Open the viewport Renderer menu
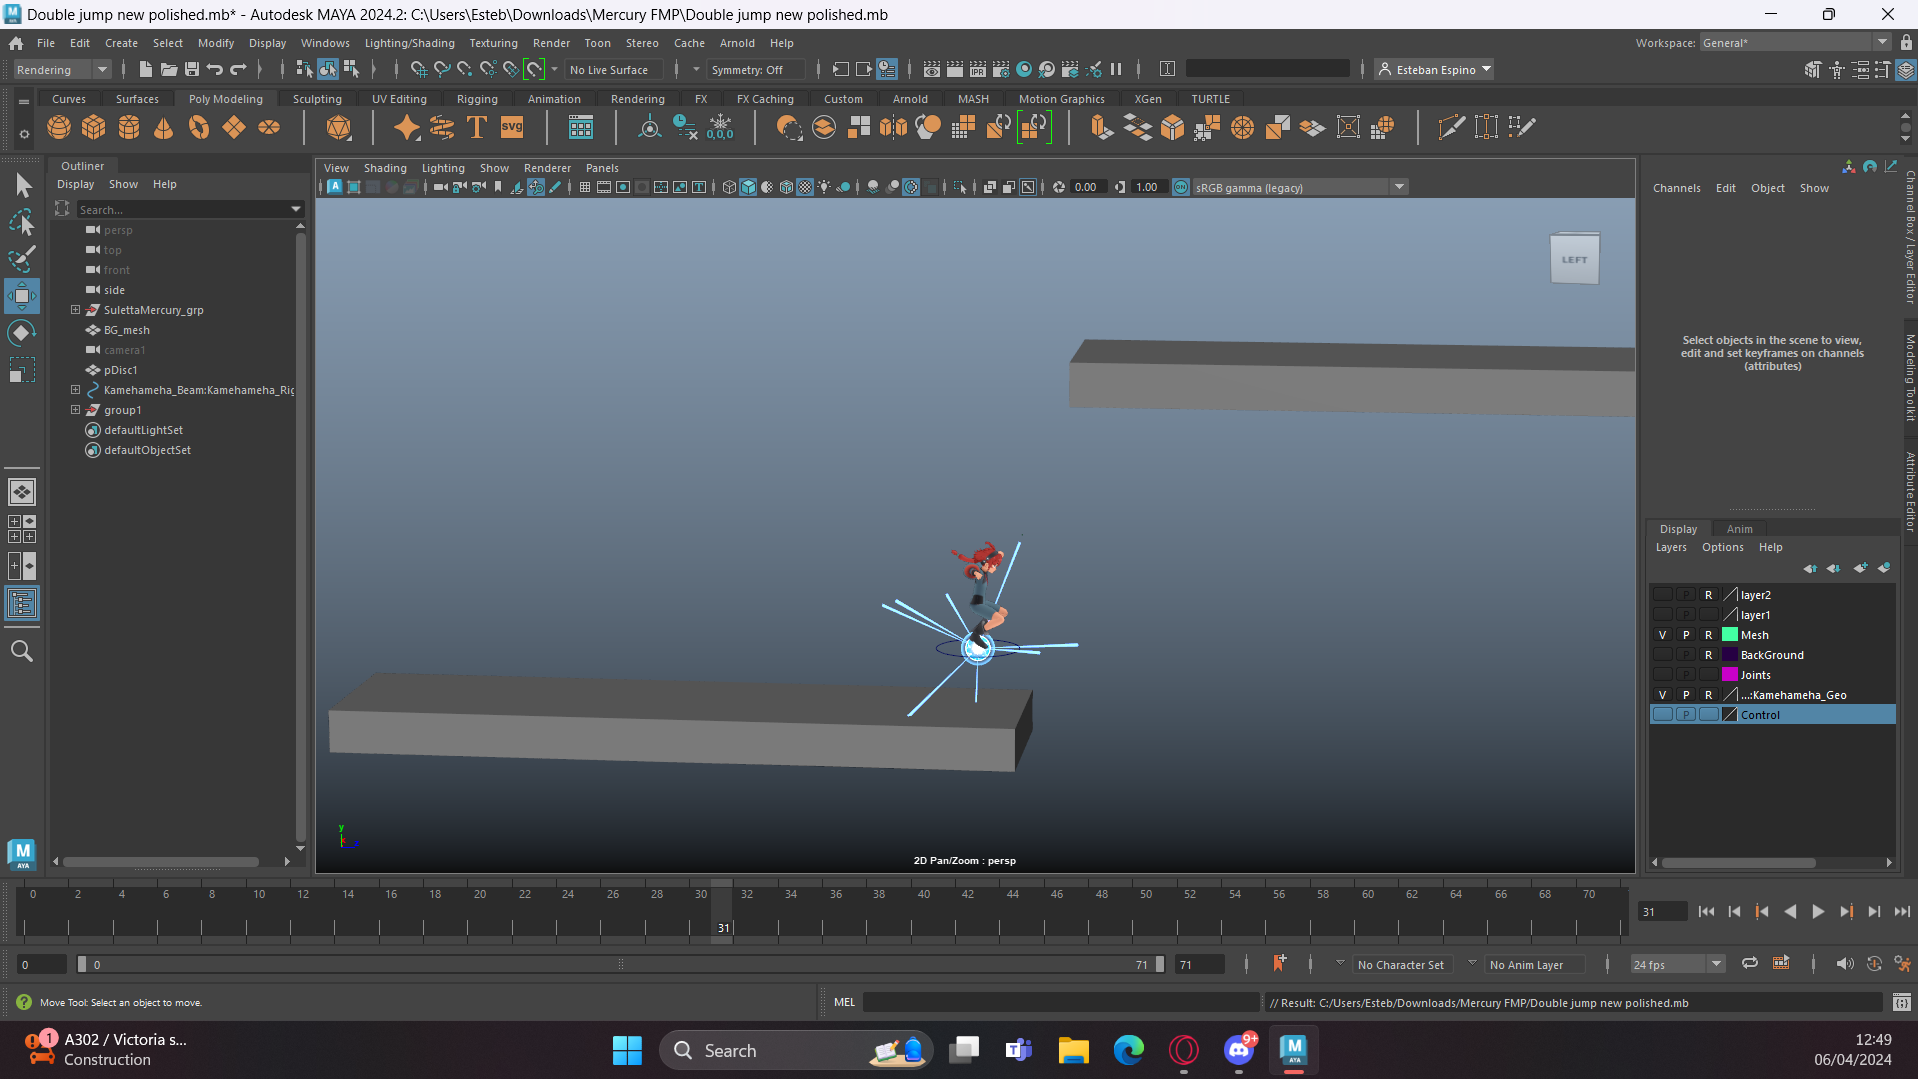This screenshot has width=1918, height=1079. 547,168
